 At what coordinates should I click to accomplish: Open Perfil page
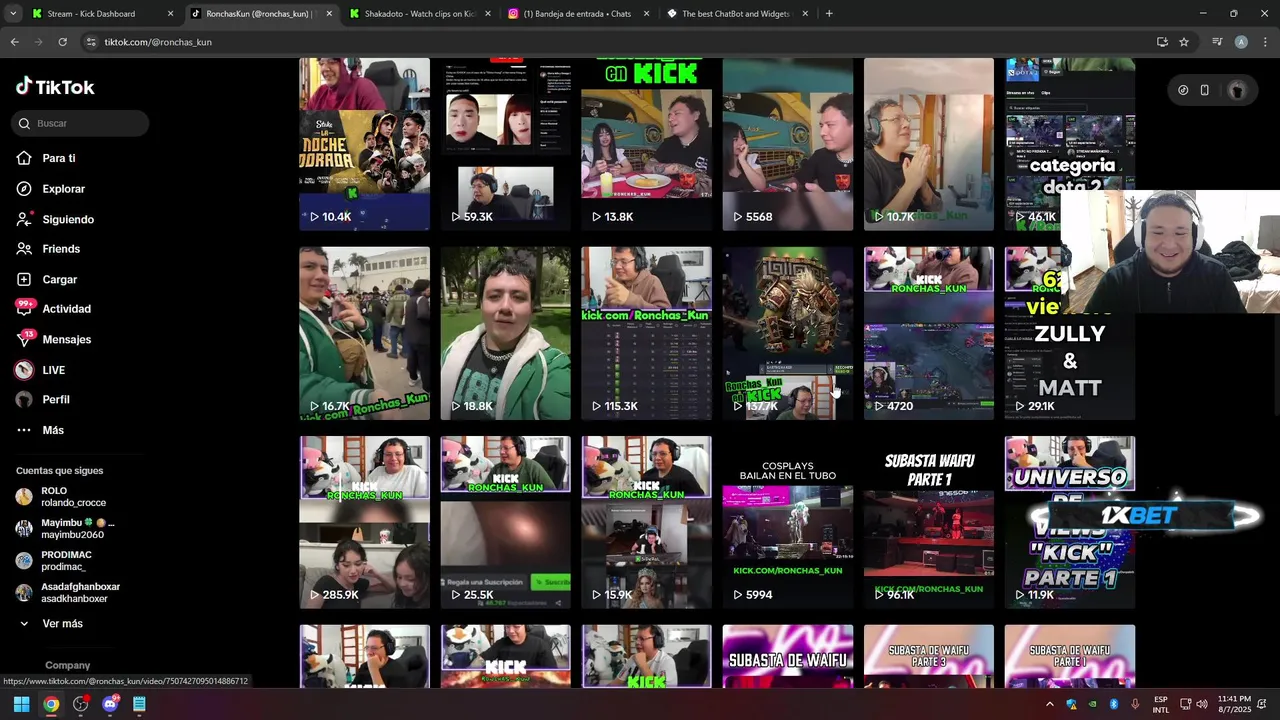(x=43, y=399)
